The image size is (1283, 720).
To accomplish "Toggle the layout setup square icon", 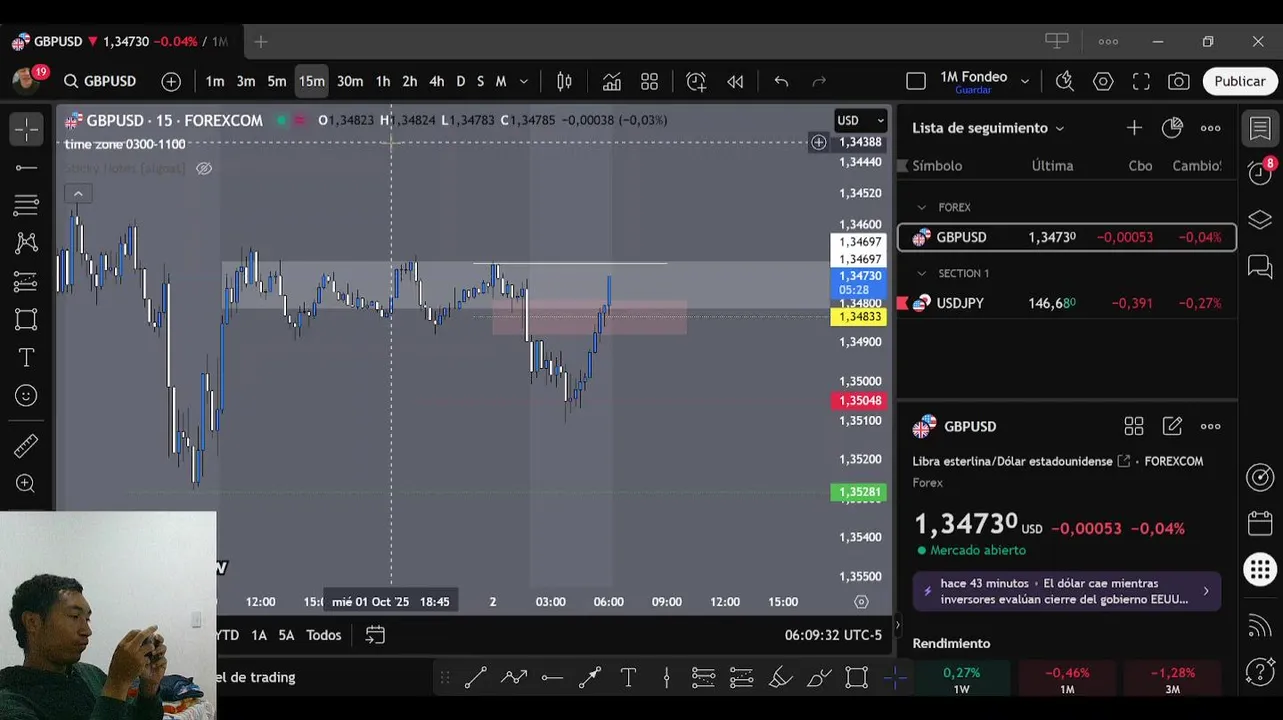I will (916, 81).
